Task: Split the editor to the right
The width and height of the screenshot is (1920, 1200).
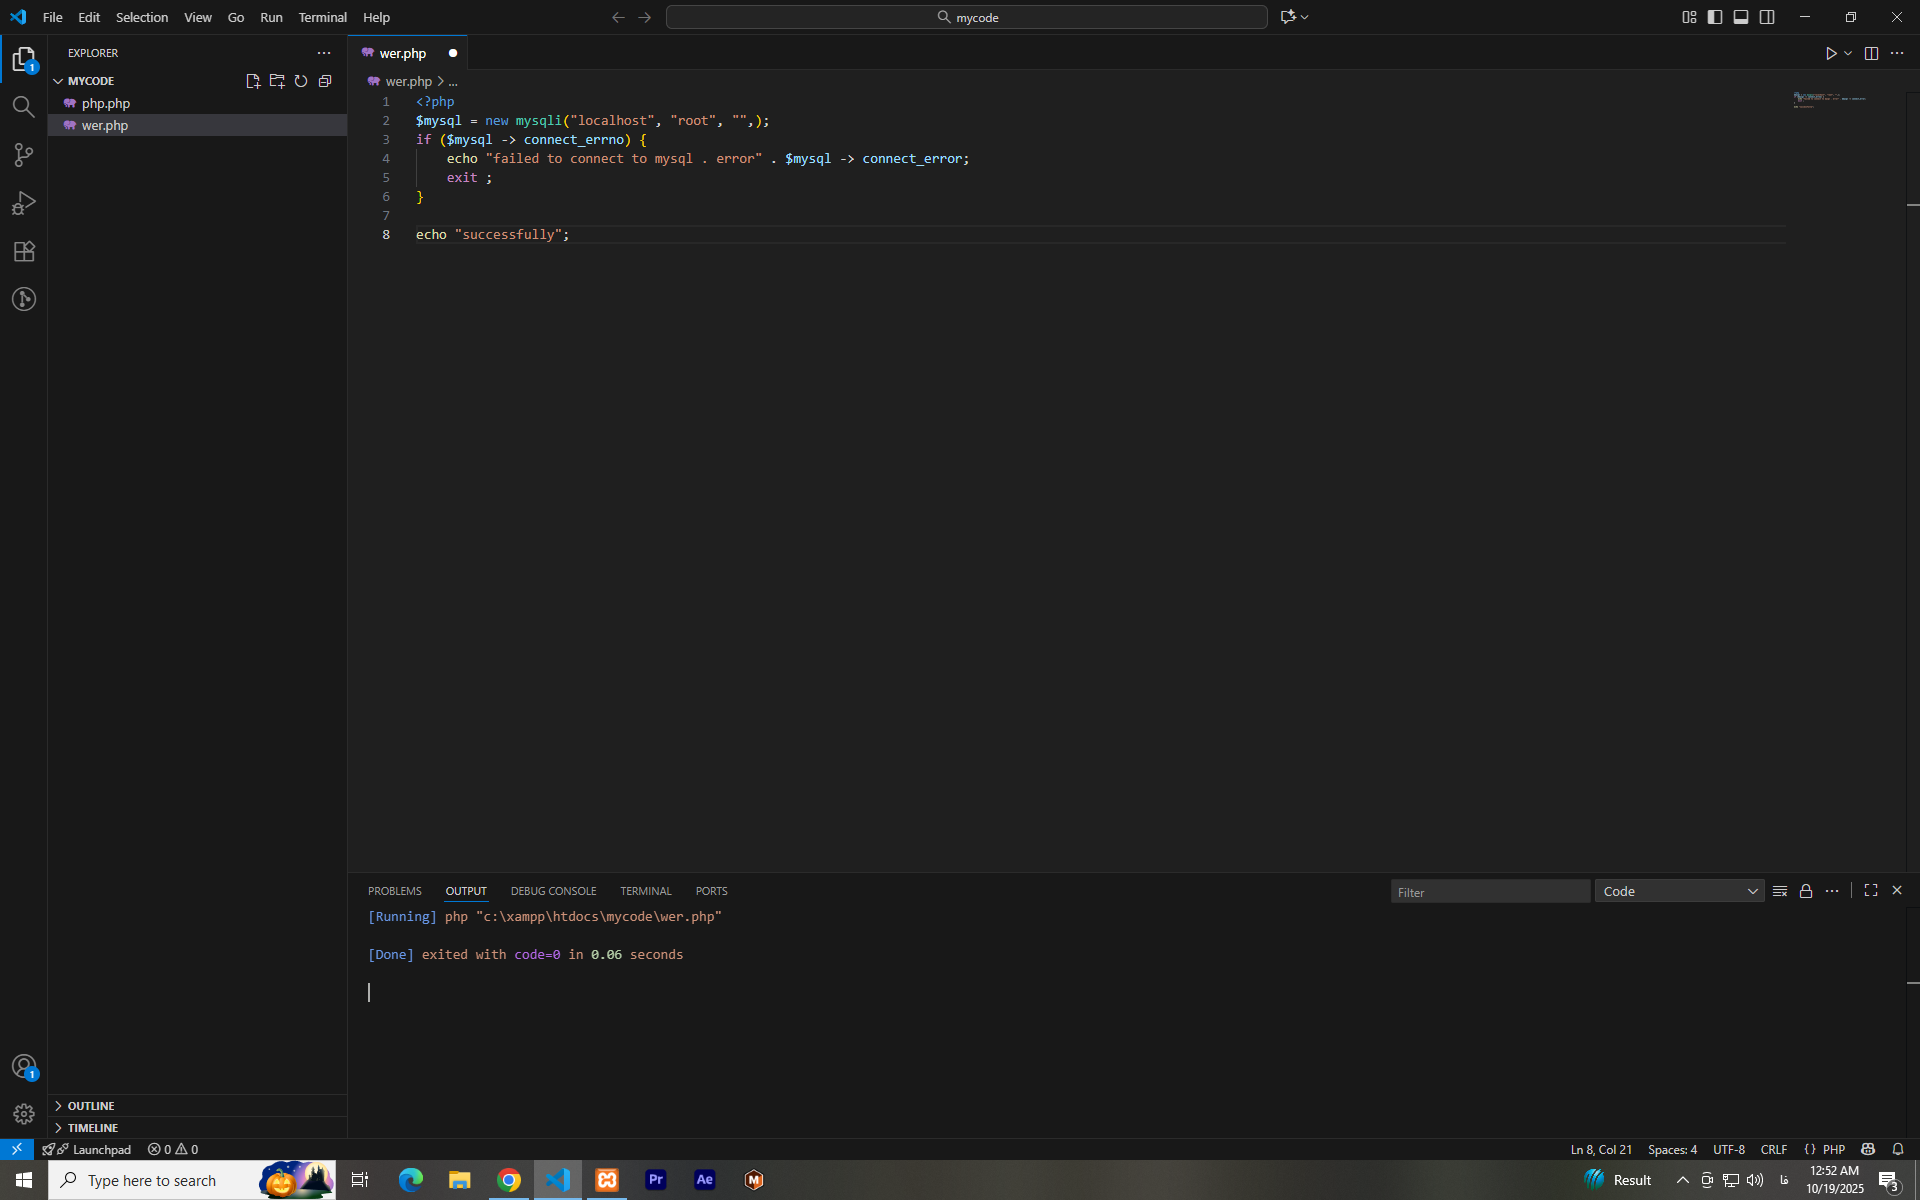Action: (x=1871, y=54)
